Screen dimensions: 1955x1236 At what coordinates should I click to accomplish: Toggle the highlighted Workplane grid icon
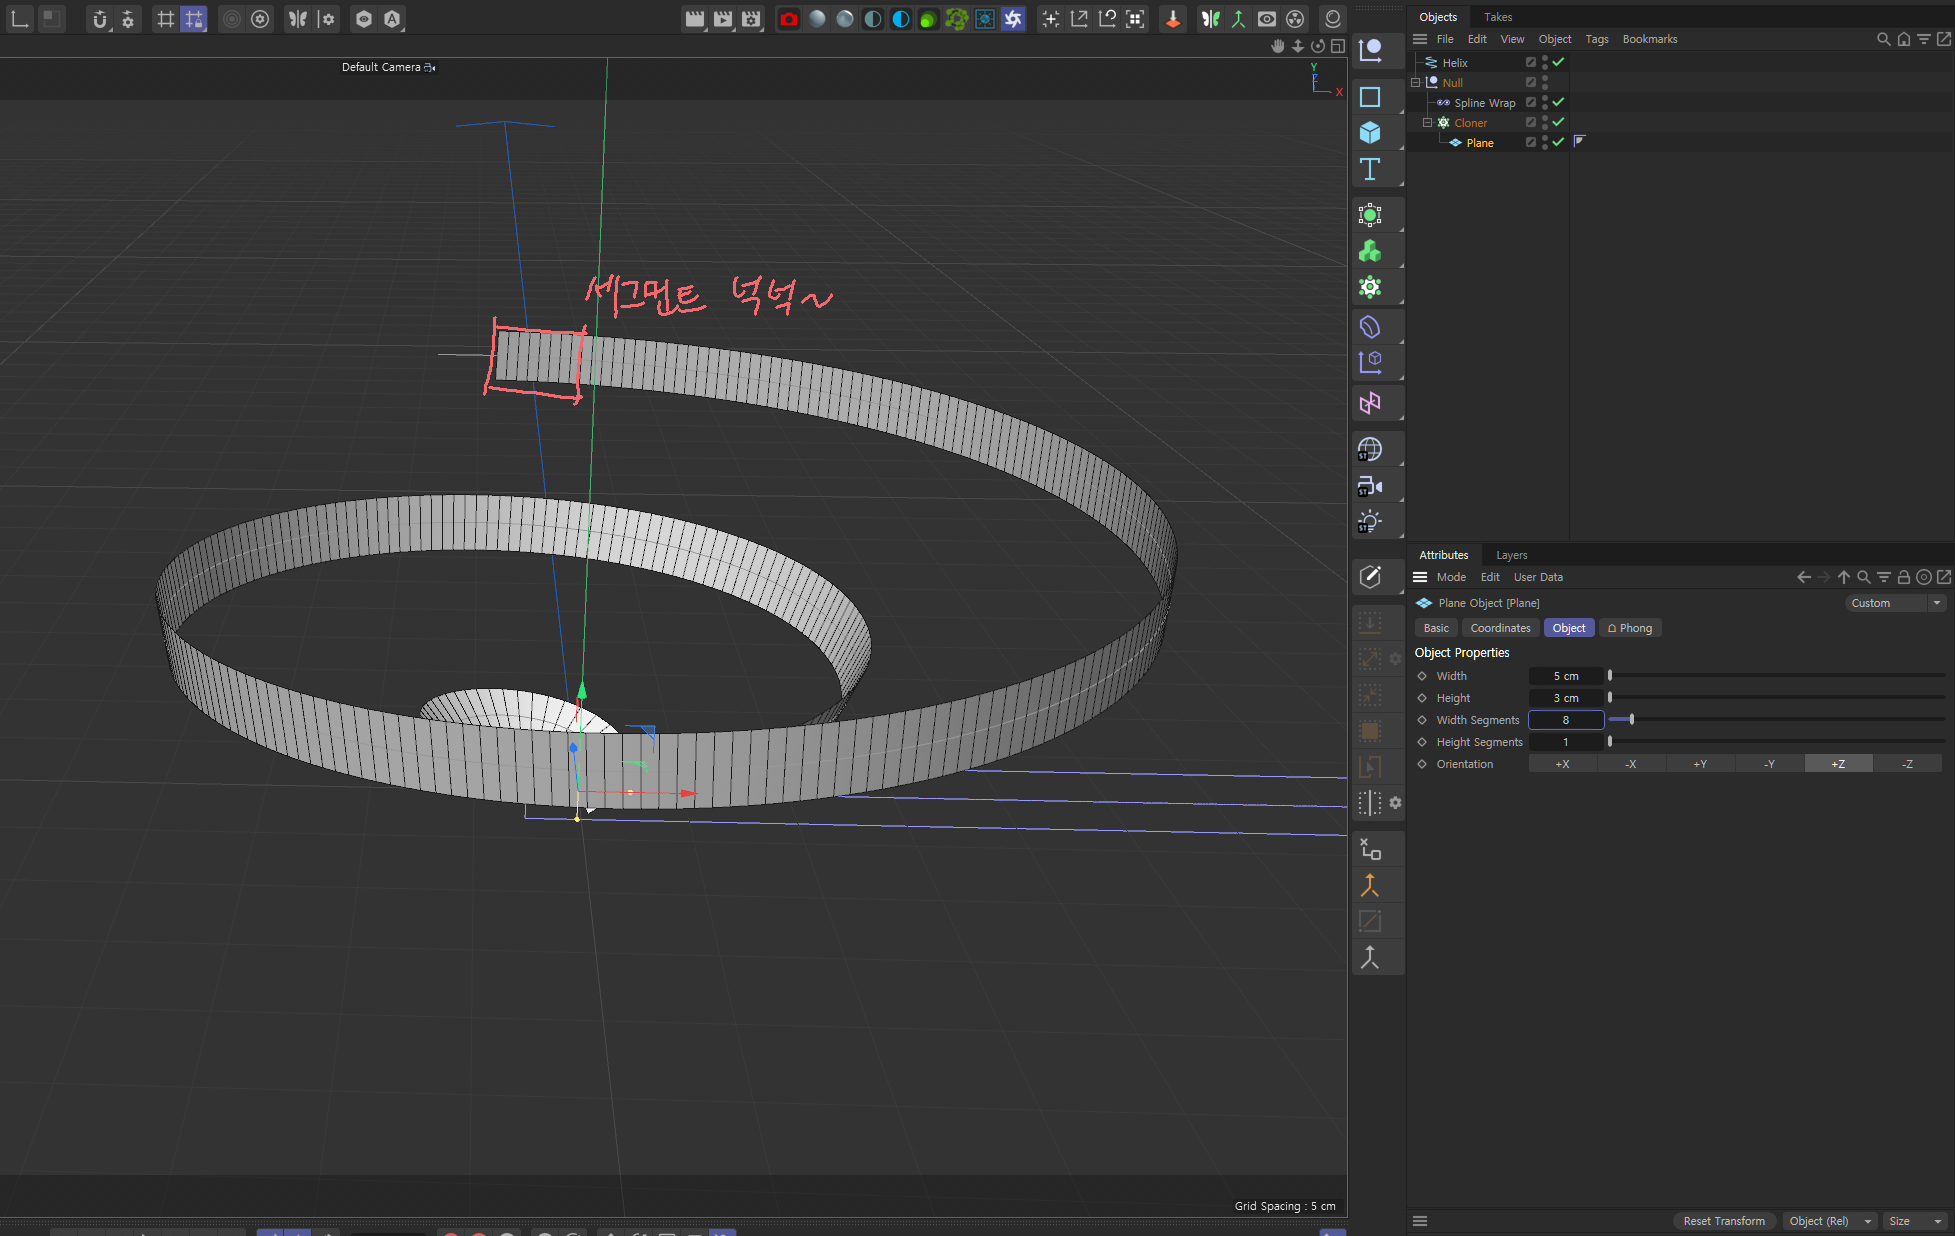[194, 19]
